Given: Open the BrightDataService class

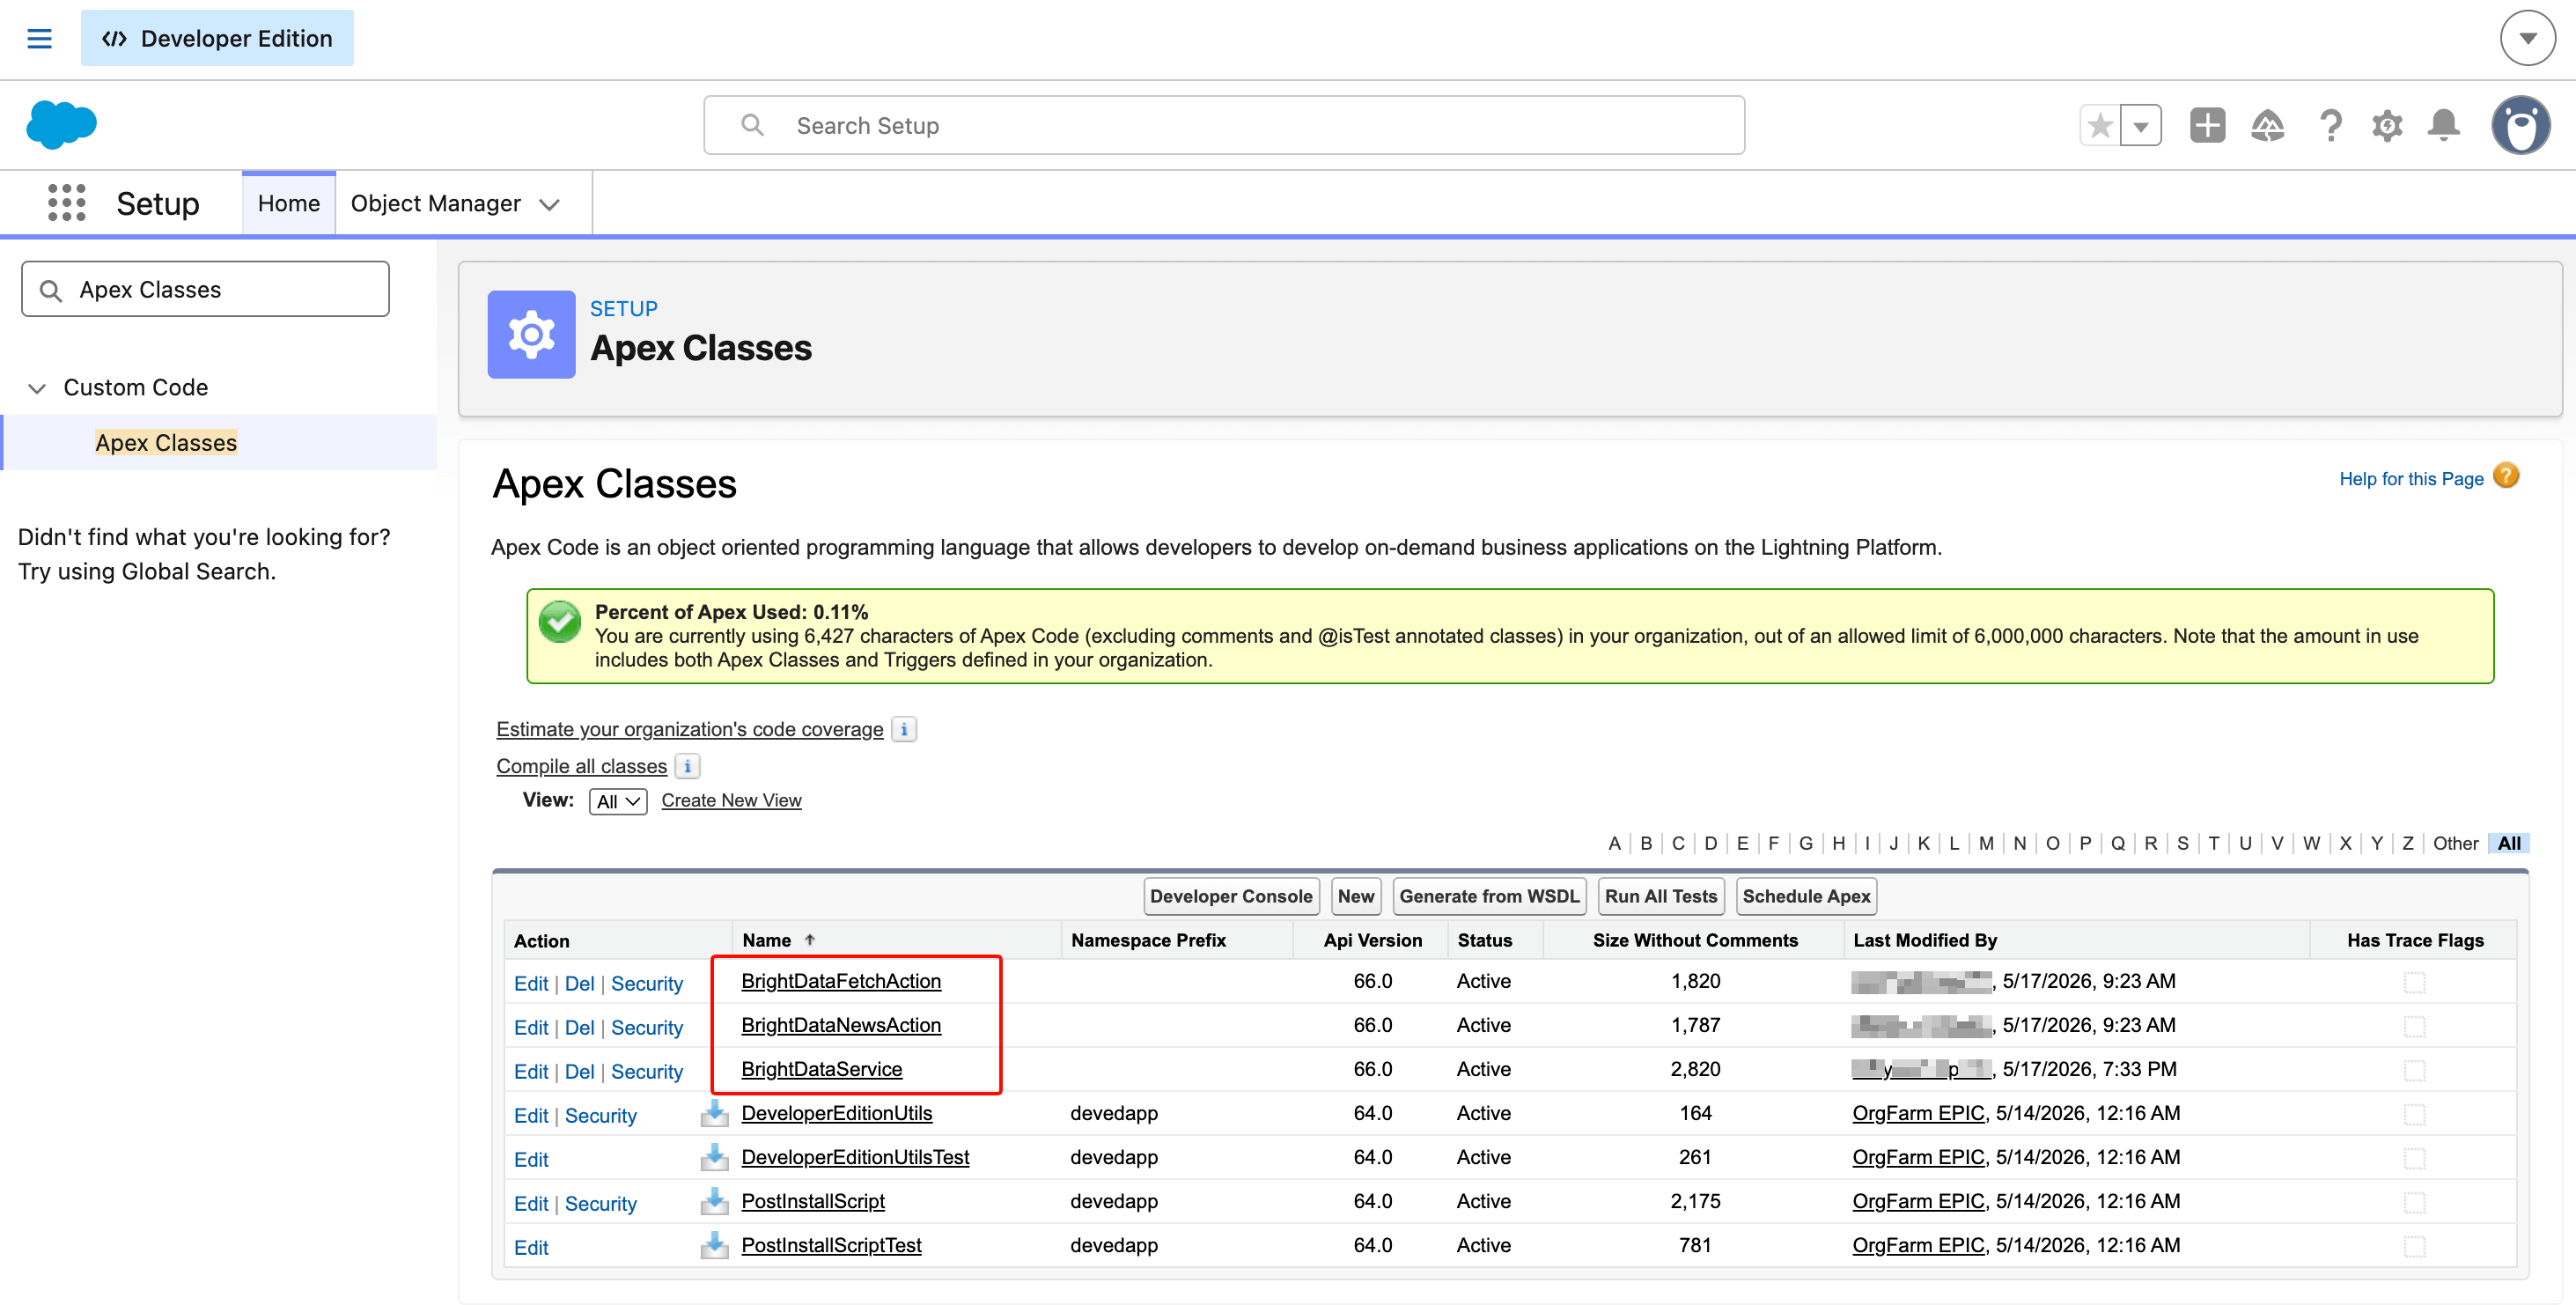Looking at the screenshot, I should click(822, 1069).
